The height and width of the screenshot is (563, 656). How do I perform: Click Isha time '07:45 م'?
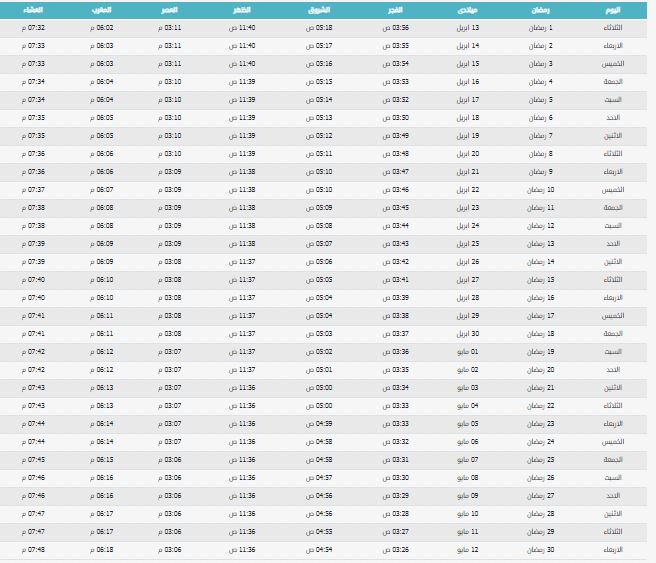coord(33,460)
